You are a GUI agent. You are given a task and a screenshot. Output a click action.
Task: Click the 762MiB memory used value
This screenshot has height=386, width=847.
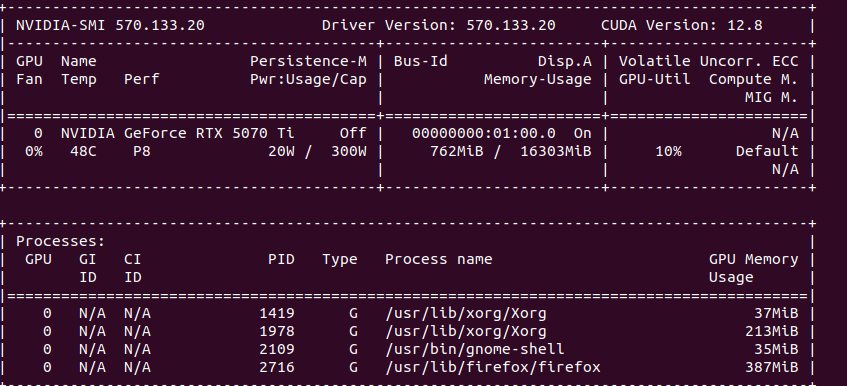coord(456,152)
